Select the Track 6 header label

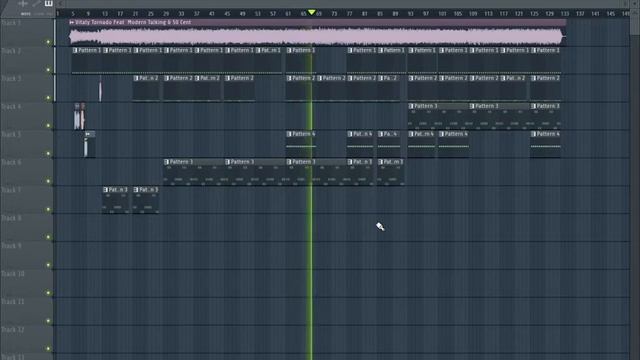click(11, 162)
